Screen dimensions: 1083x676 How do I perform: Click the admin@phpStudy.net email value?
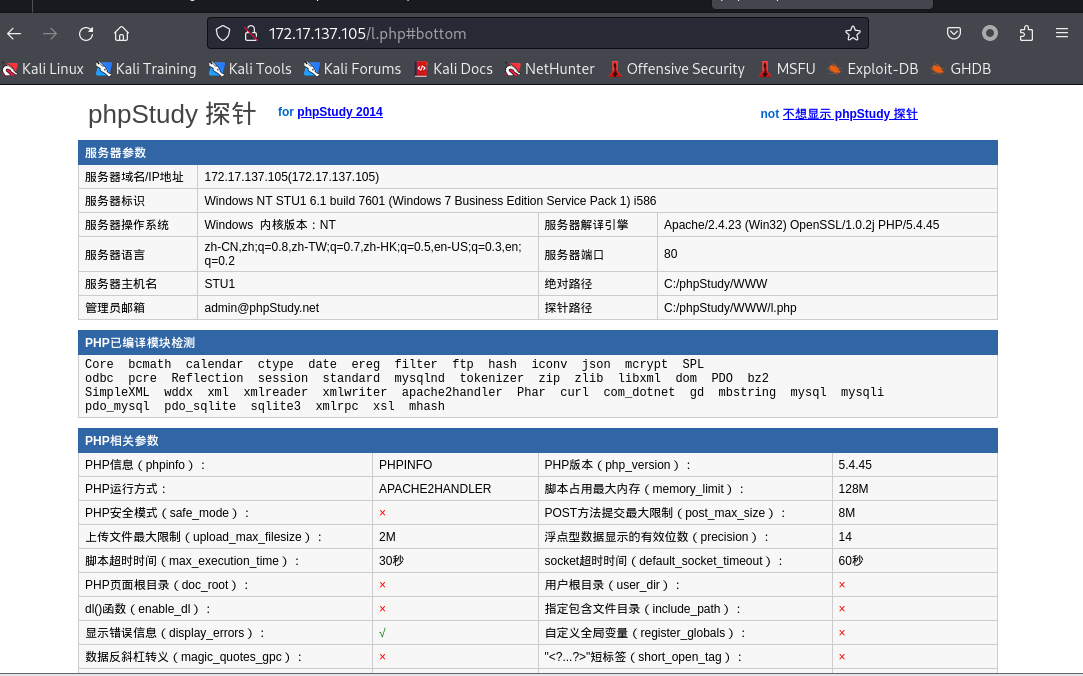pos(262,308)
